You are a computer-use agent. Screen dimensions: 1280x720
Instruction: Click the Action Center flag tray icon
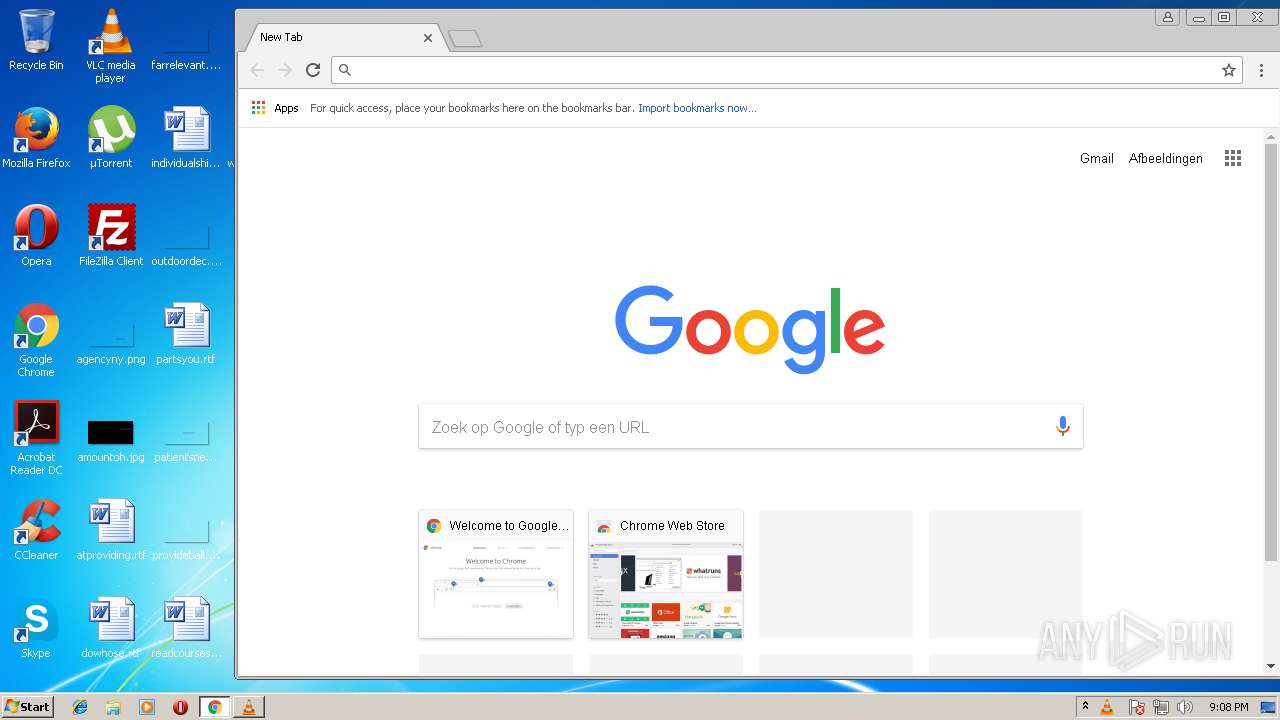point(1137,707)
